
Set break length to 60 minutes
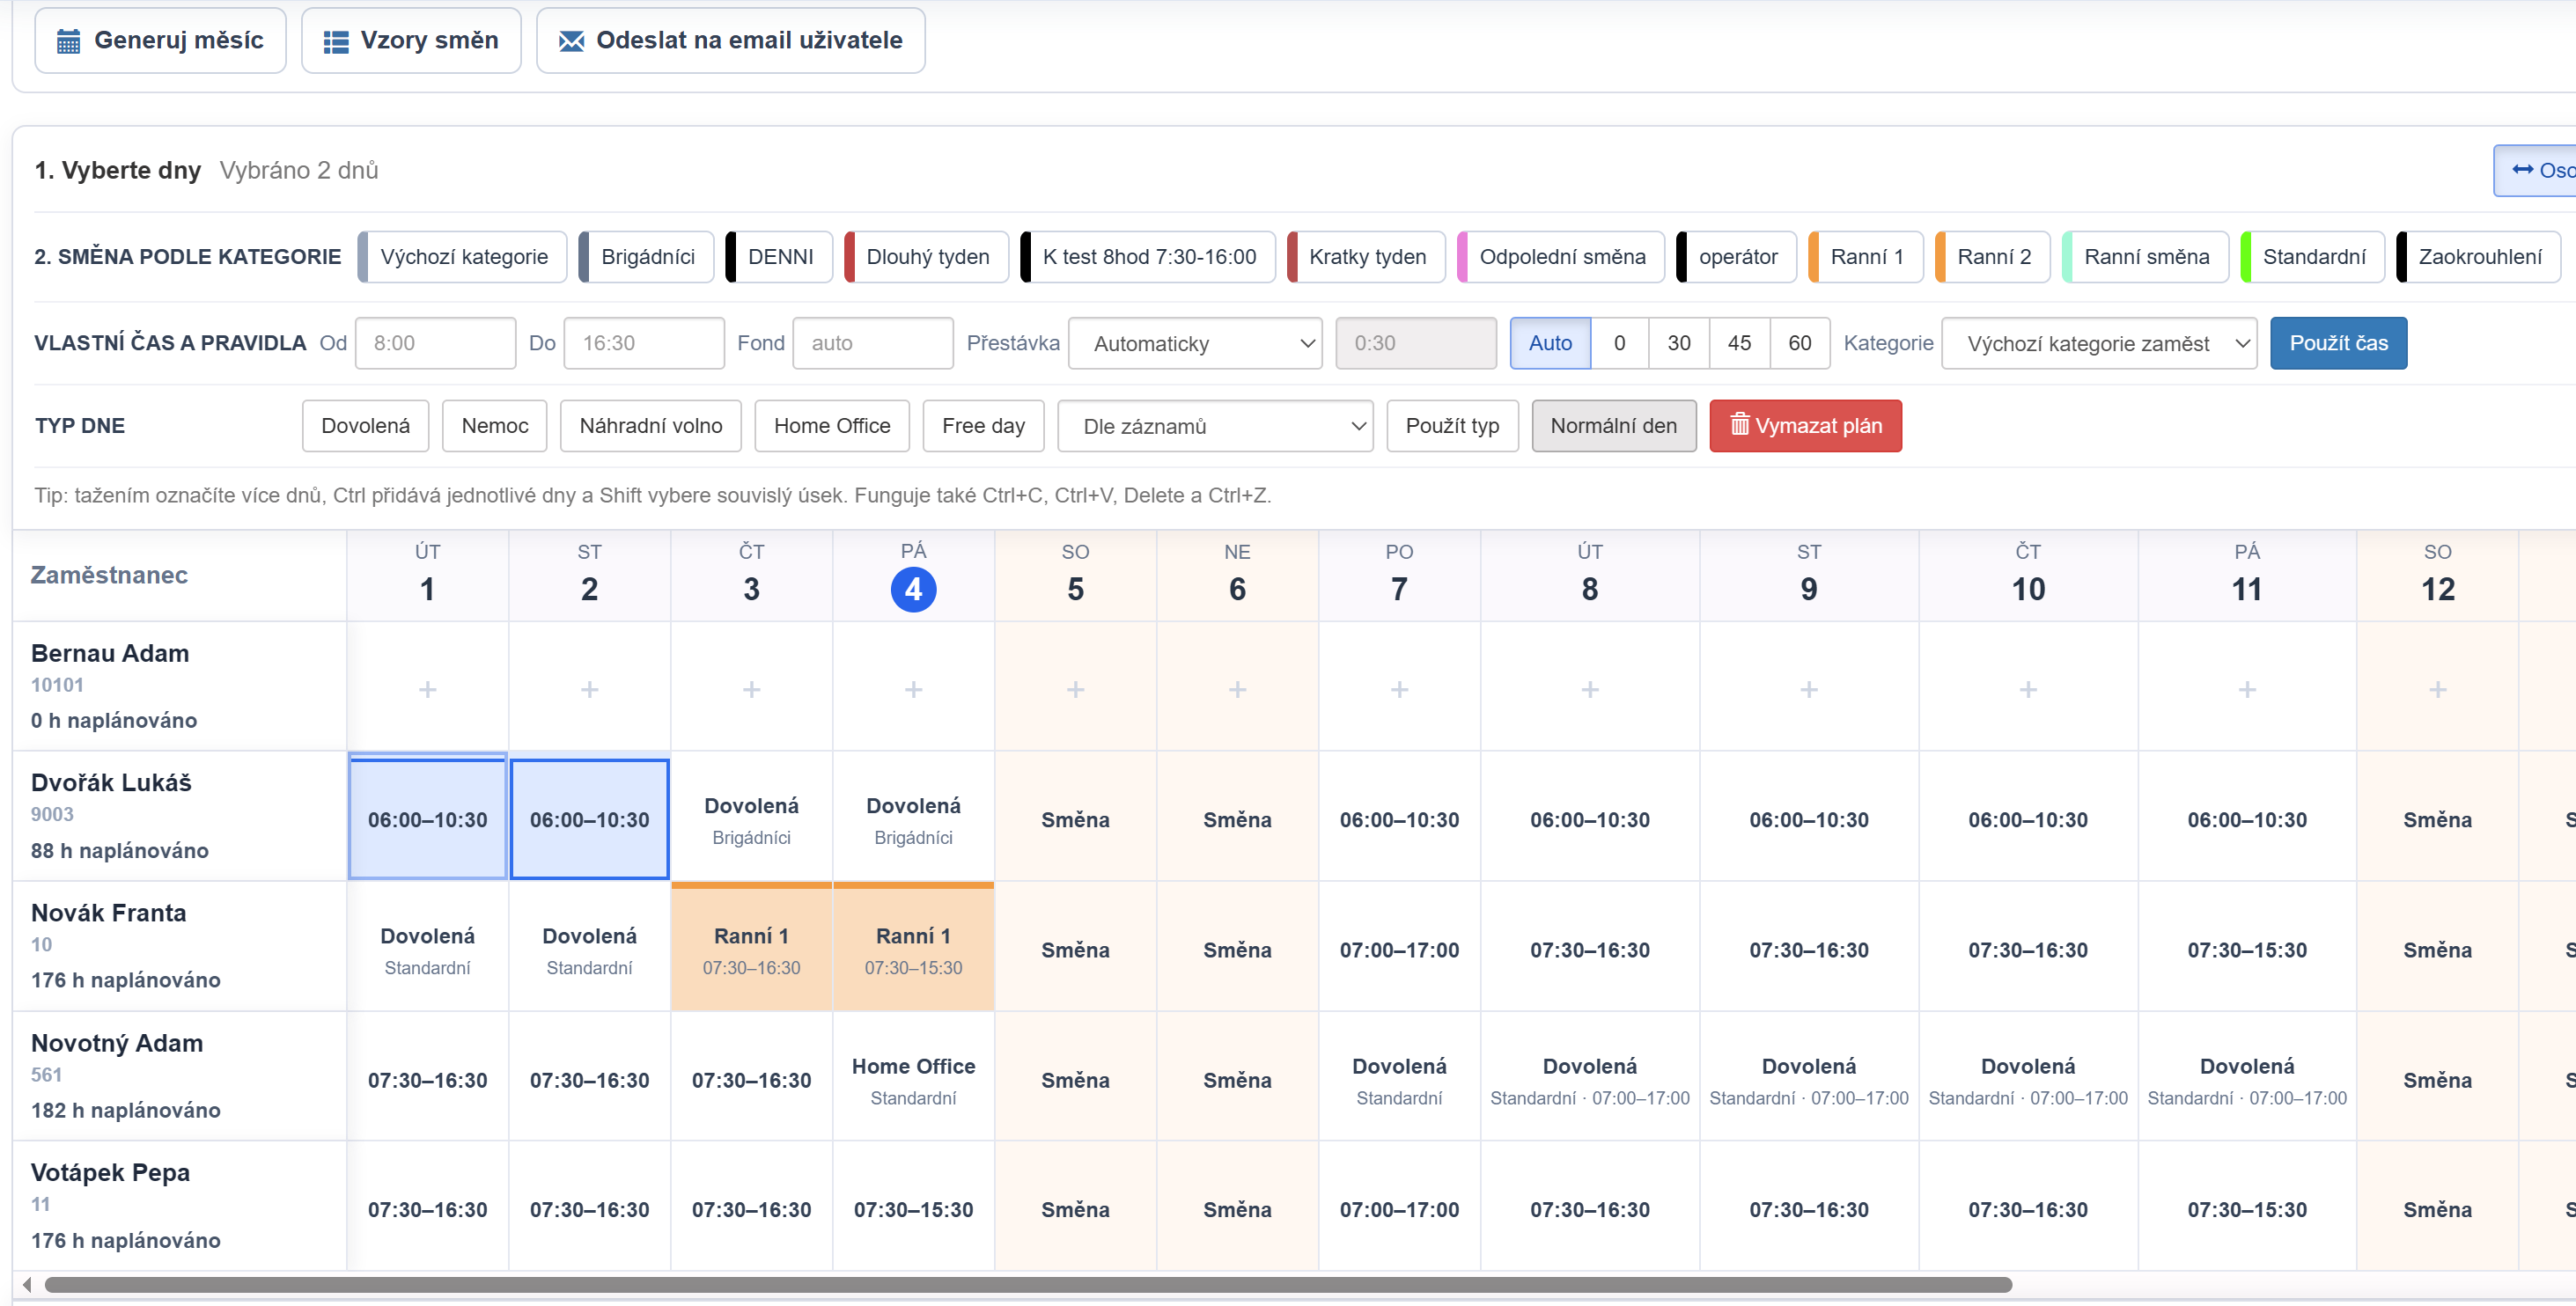coord(1800,343)
